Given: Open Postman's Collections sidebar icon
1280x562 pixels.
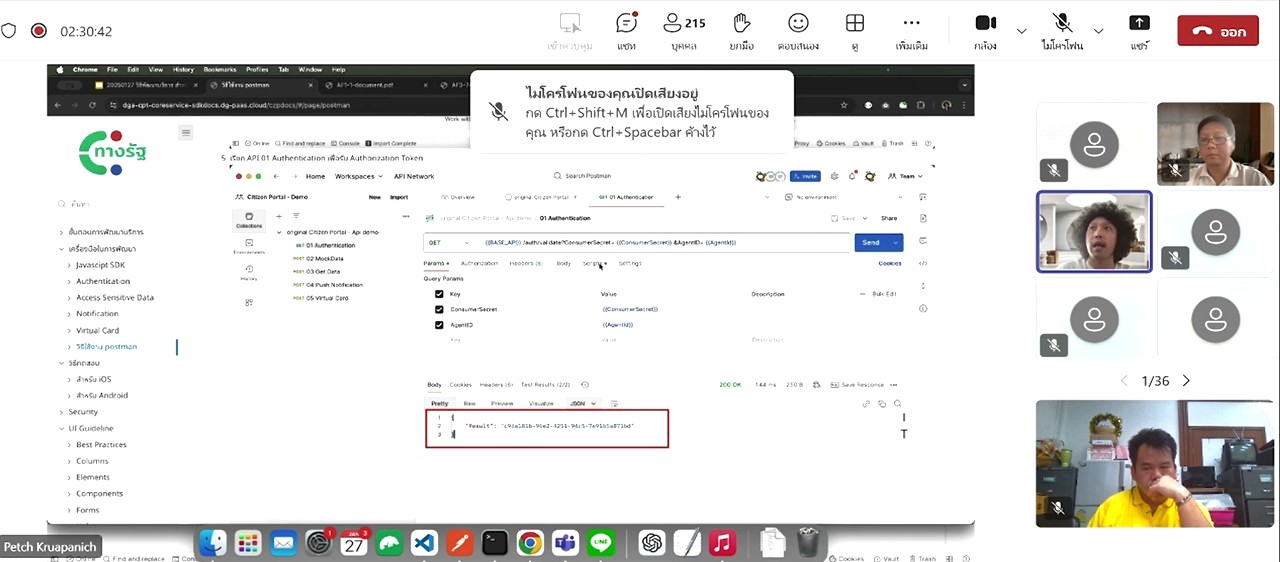Looking at the screenshot, I should [249, 220].
